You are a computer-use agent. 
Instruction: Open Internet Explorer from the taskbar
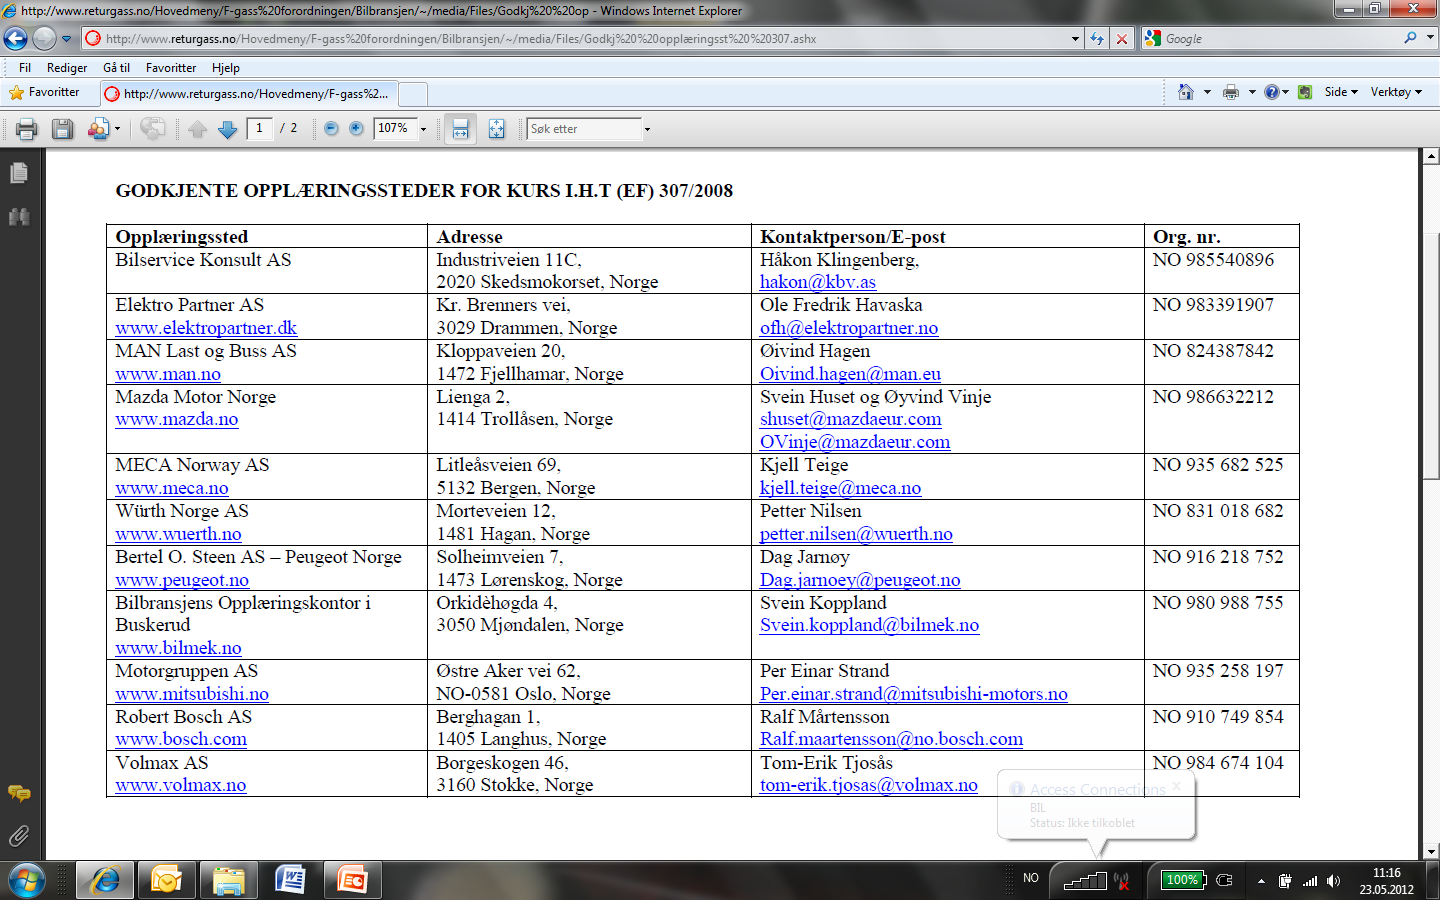[104, 880]
